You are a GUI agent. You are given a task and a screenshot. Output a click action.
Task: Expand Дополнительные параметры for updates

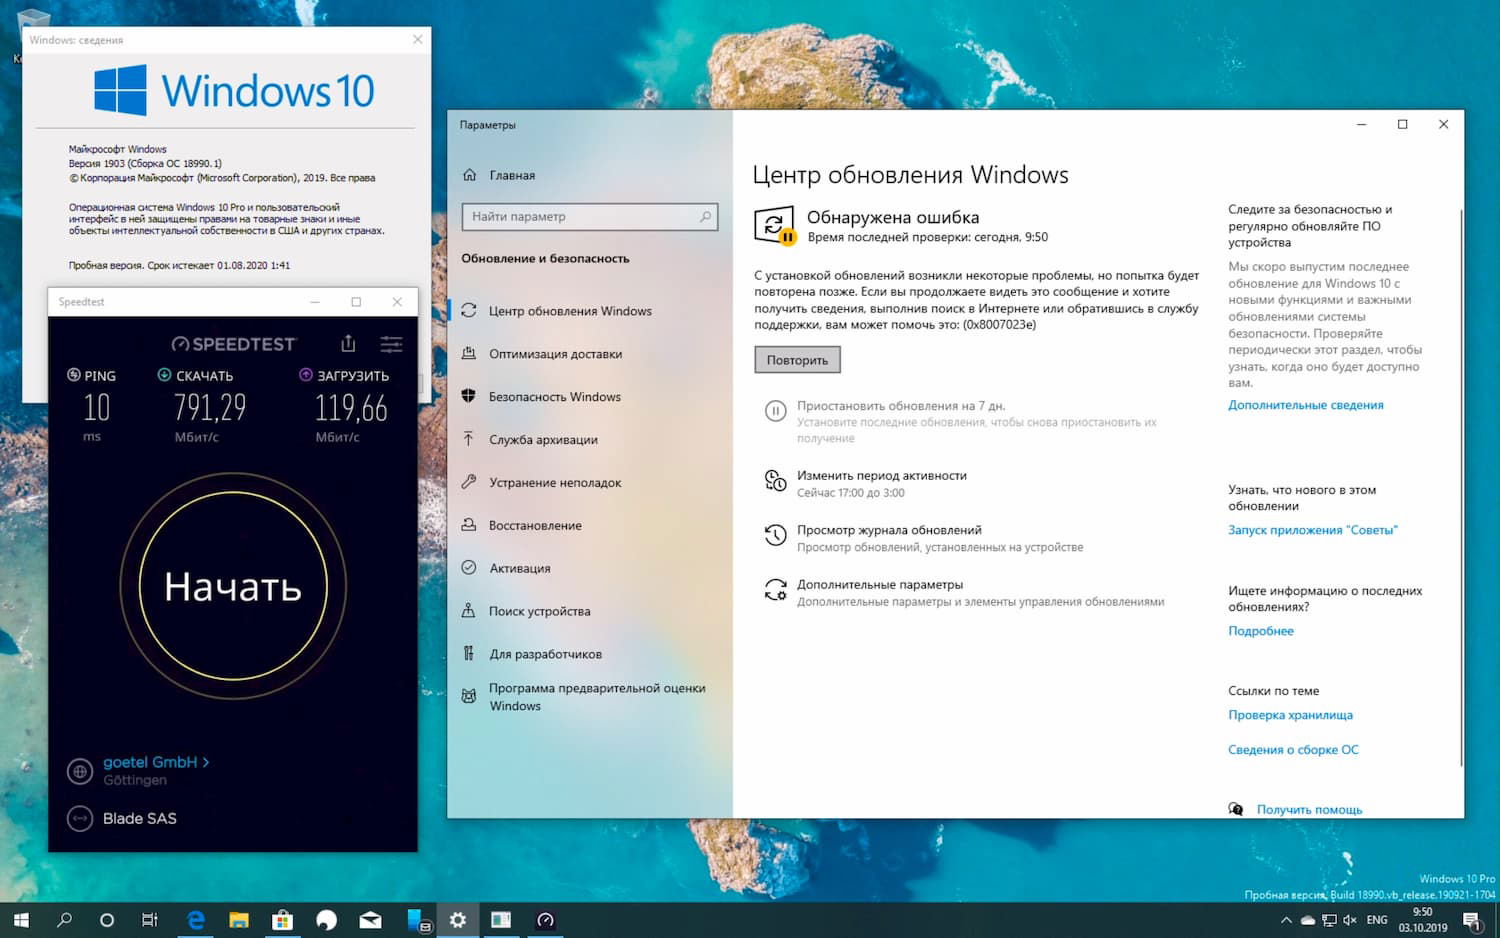[880, 583]
